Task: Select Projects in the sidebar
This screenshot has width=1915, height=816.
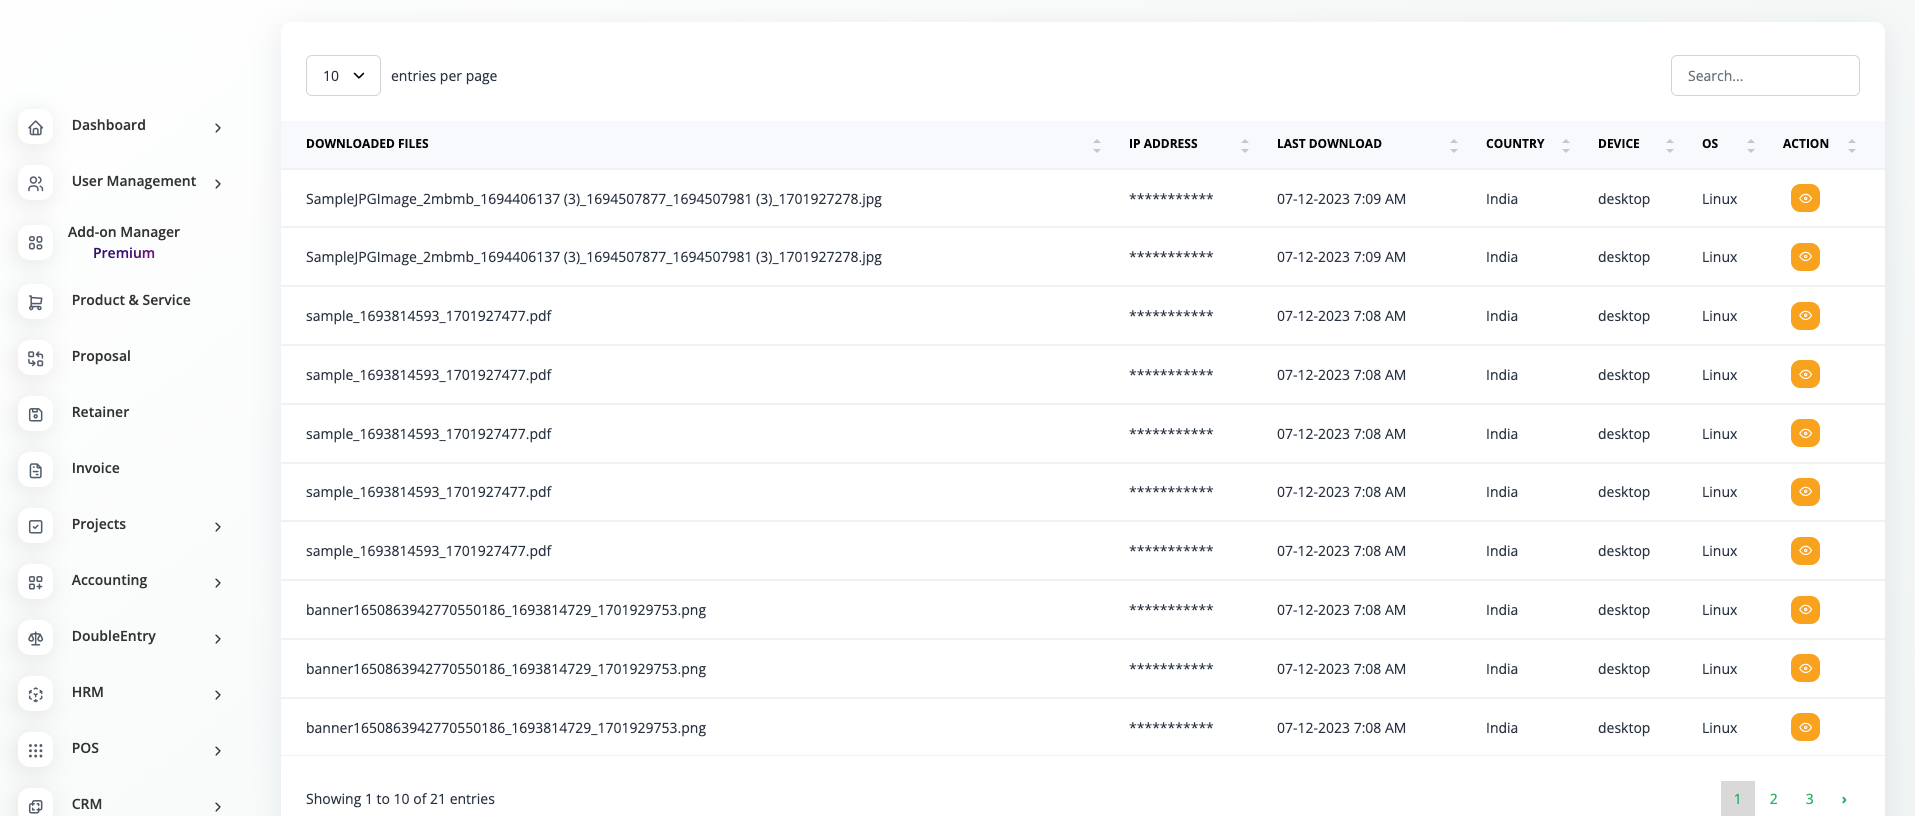Action: pos(99,524)
